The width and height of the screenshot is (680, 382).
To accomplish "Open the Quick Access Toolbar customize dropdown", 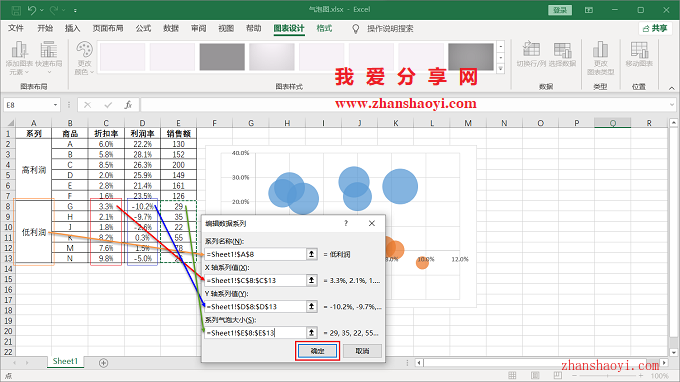I will pyautogui.click(x=75, y=10).
